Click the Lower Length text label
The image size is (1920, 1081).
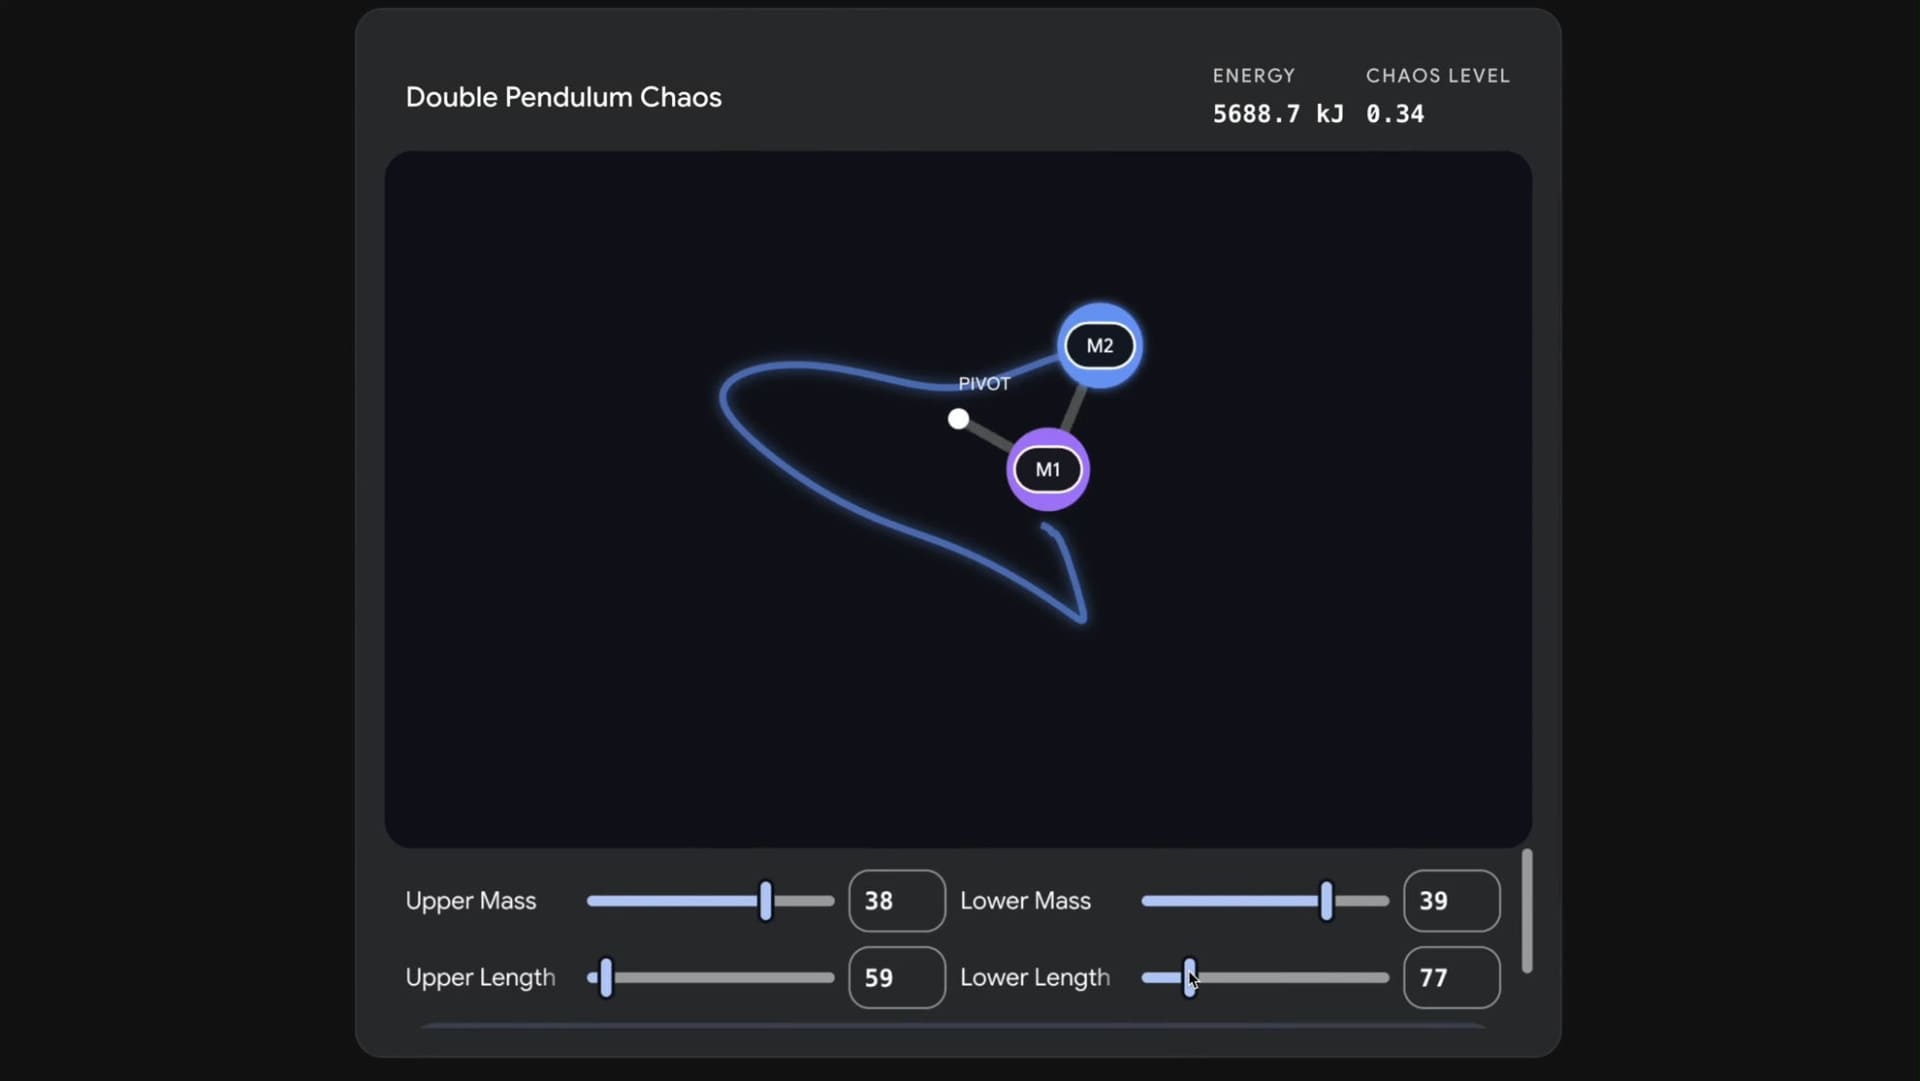(x=1034, y=978)
